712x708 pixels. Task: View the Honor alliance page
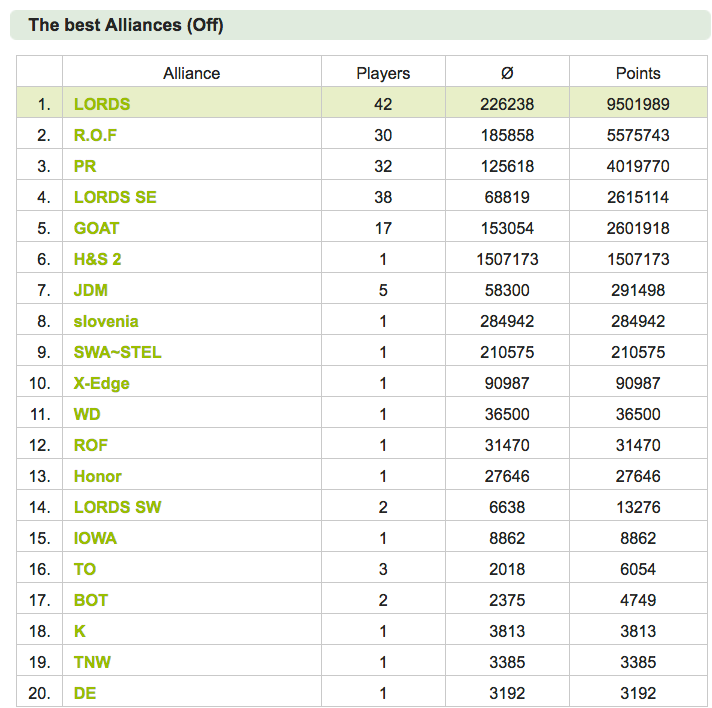coord(98,476)
